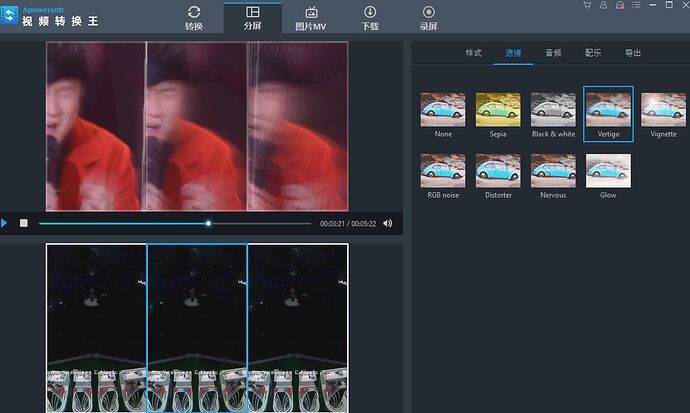Open the 转换 convert section
690x413 pixels.
pos(193,17)
